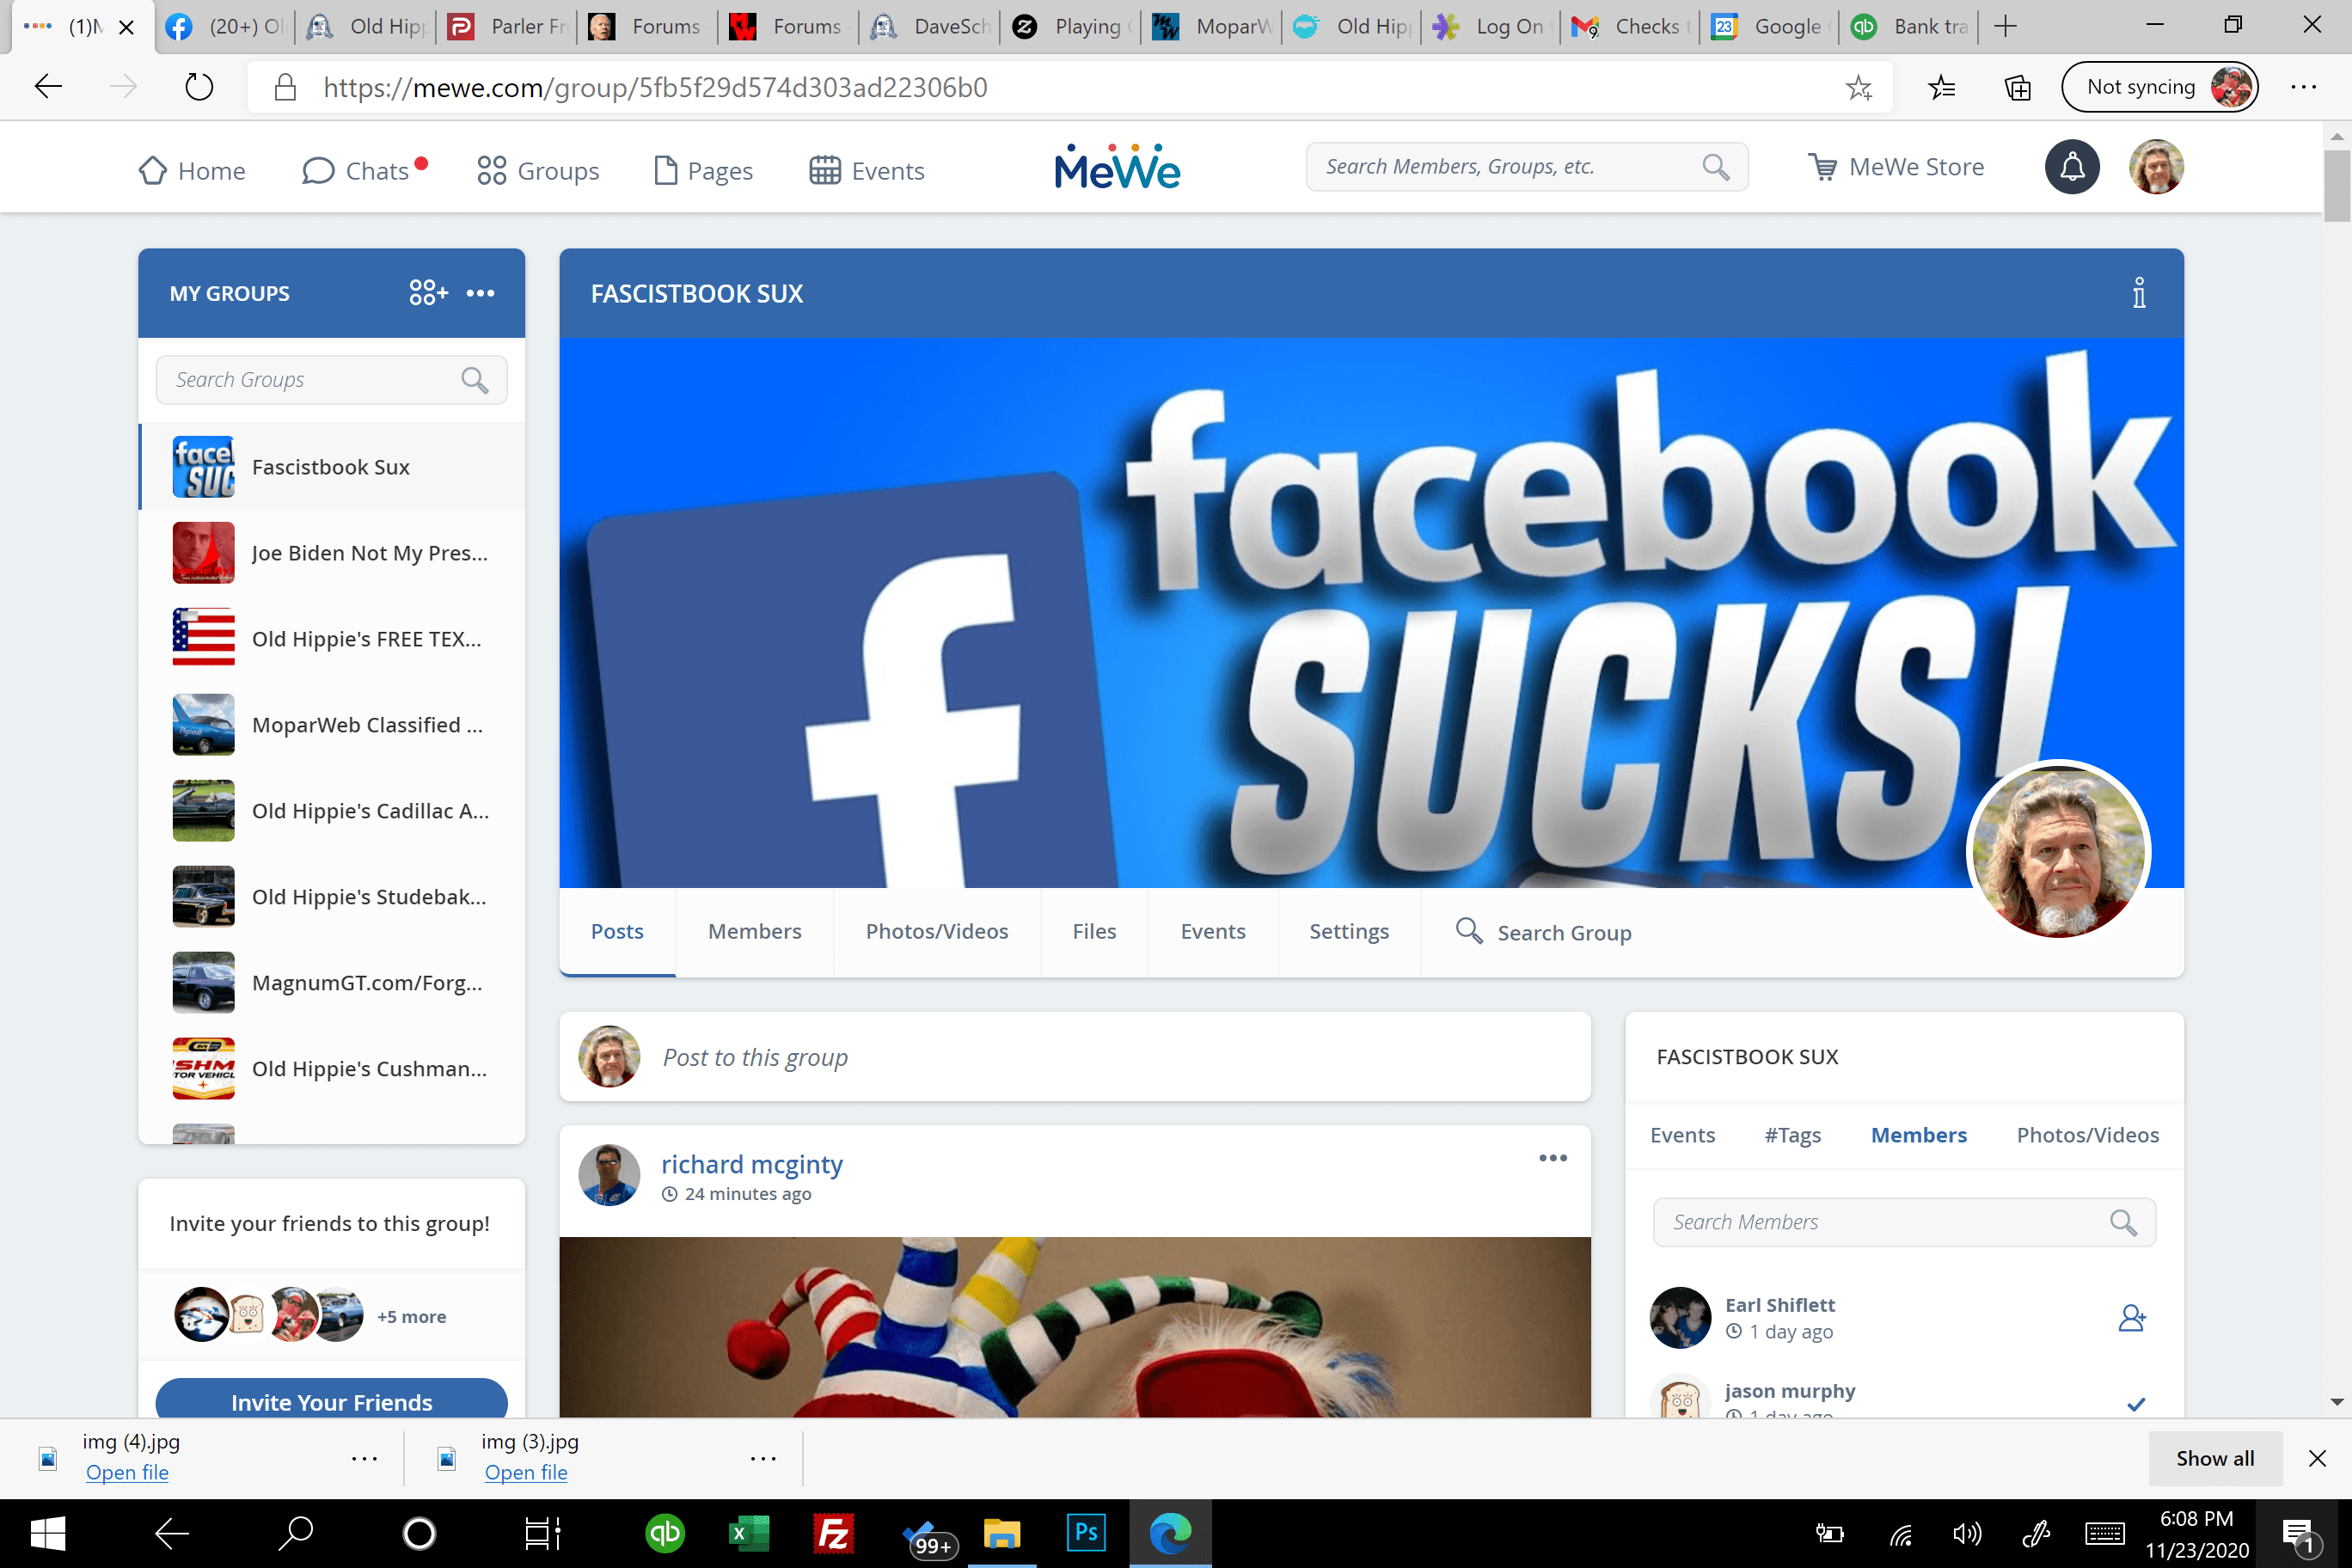Click the site search magnifier icon in the top bar
The width and height of the screenshot is (2352, 1568).
(1716, 167)
